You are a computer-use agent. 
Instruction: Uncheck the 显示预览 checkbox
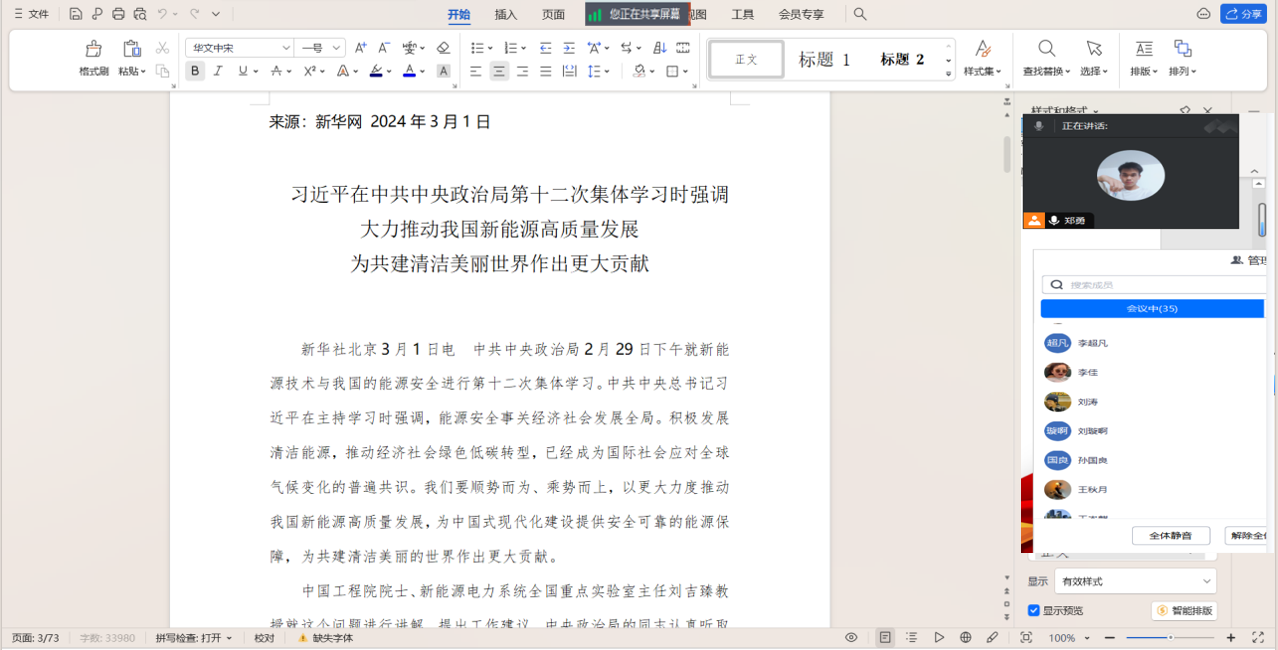1034,610
